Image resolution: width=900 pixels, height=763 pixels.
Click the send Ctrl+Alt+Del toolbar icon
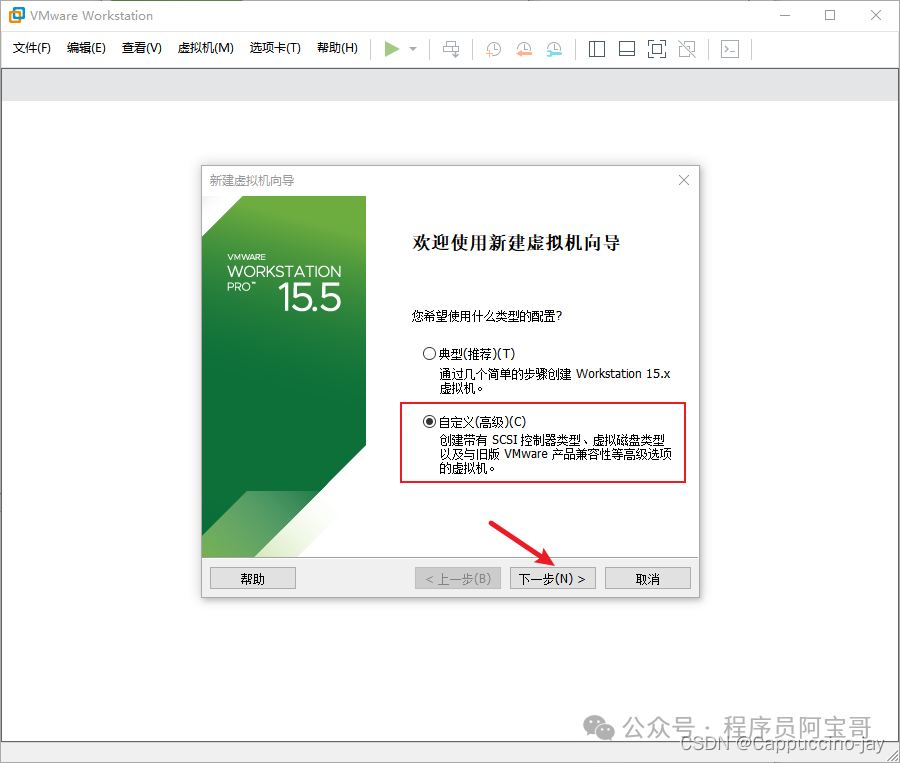pyautogui.click(x=451, y=49)
